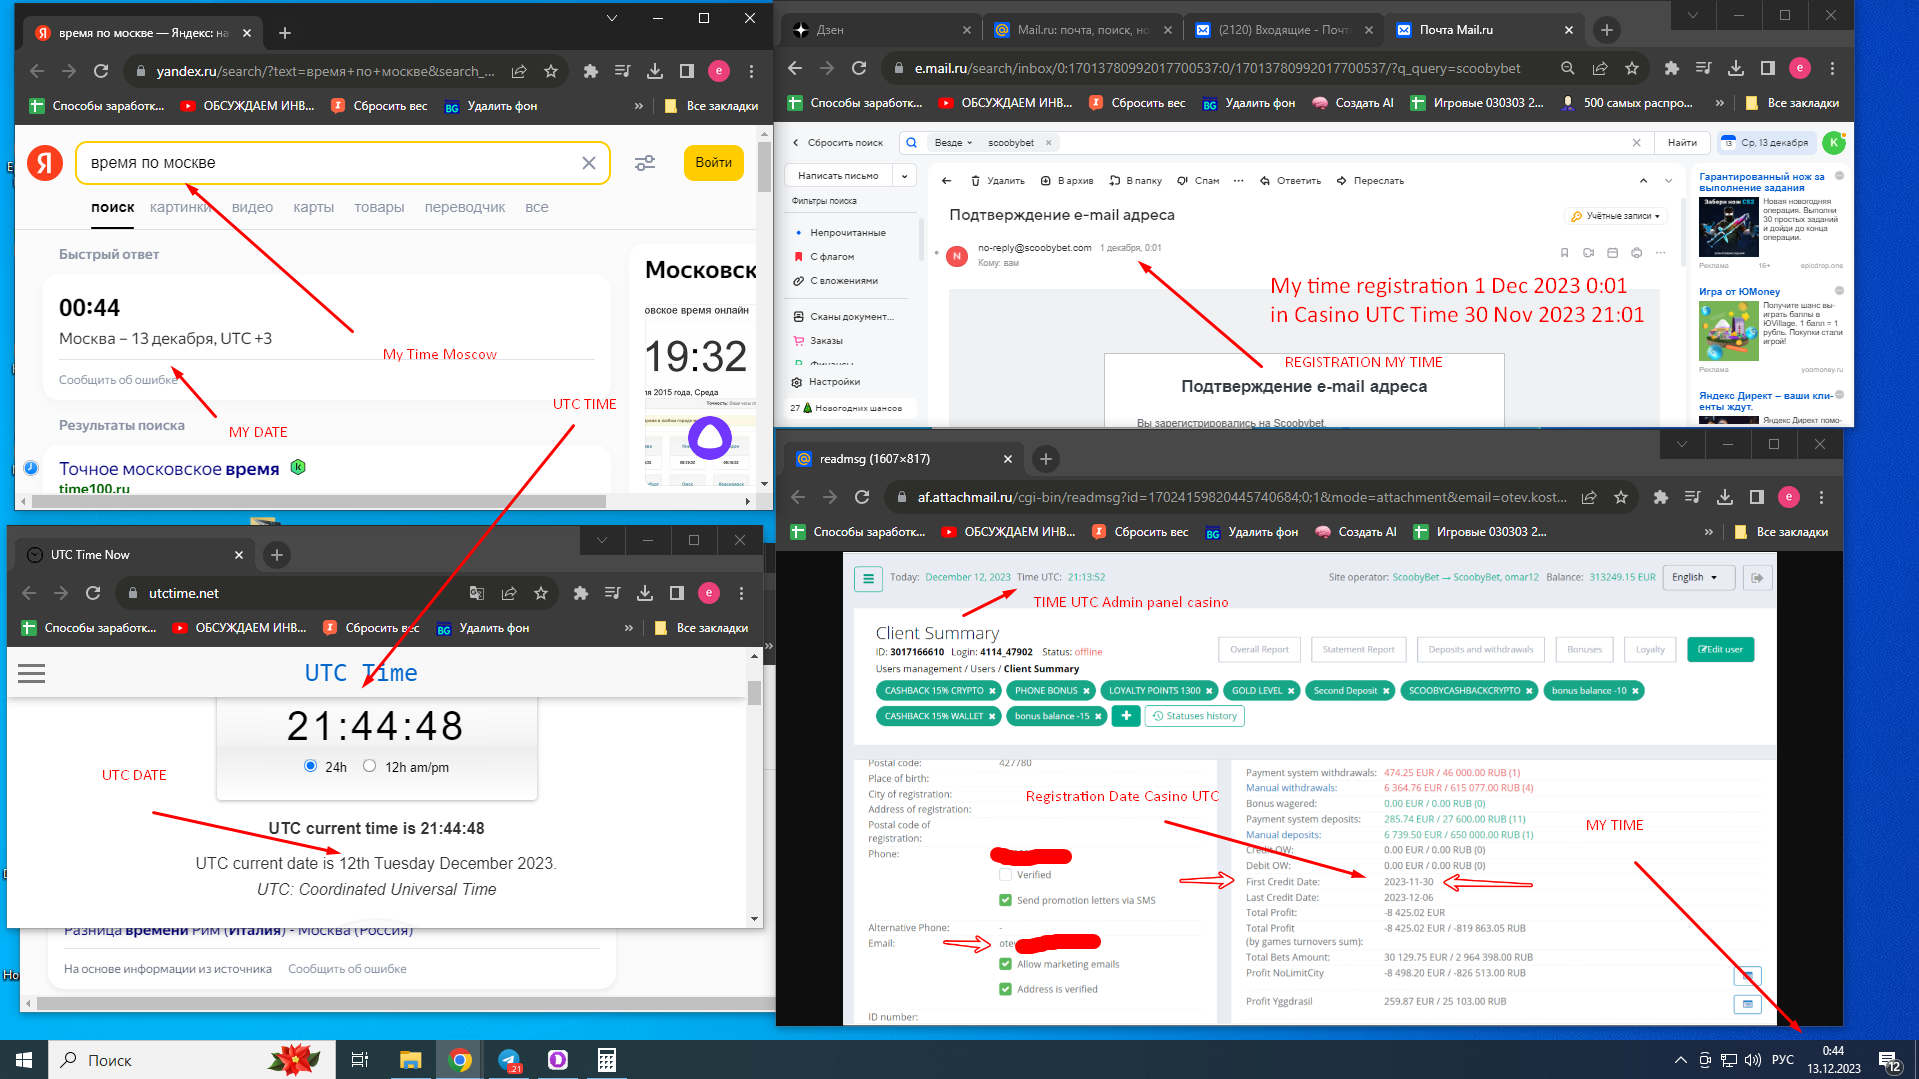1919x1079 pixels.
Task: Toggle the phone Verified checkbox
Action: point(1005,875)
